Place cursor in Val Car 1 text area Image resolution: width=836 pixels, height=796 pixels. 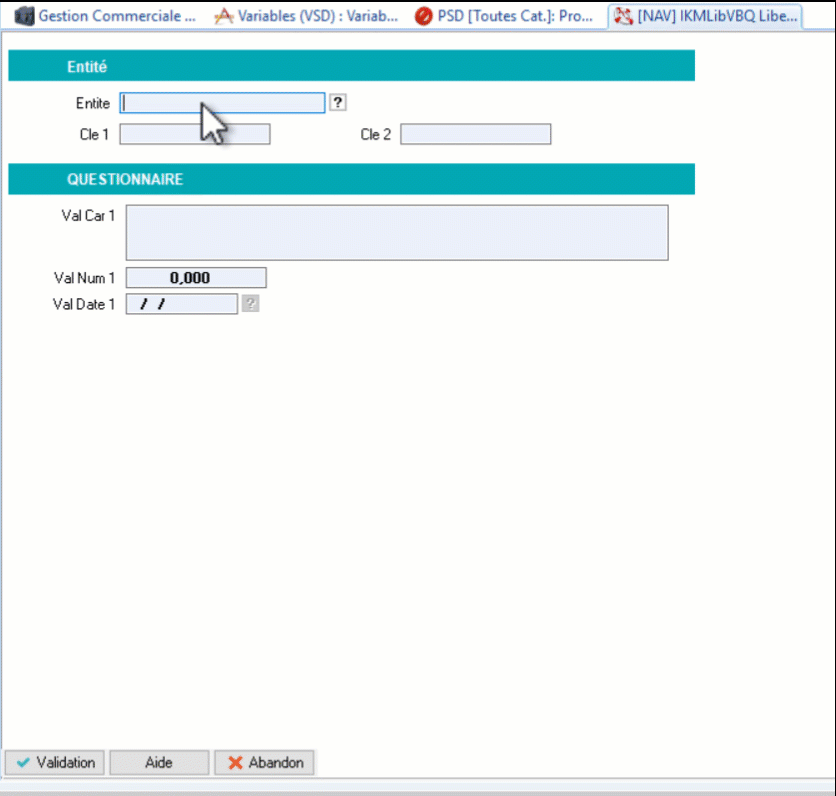click(396, 233)
